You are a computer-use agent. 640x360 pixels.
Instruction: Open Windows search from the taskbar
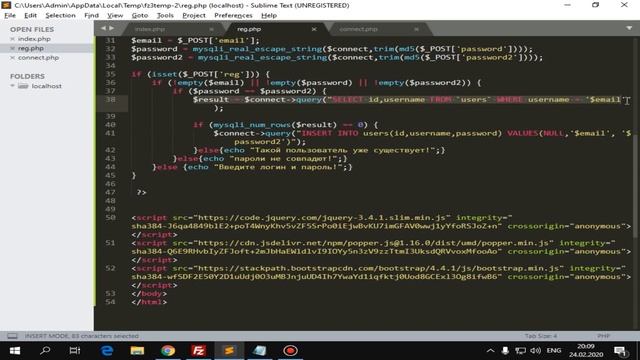[45, 351]
